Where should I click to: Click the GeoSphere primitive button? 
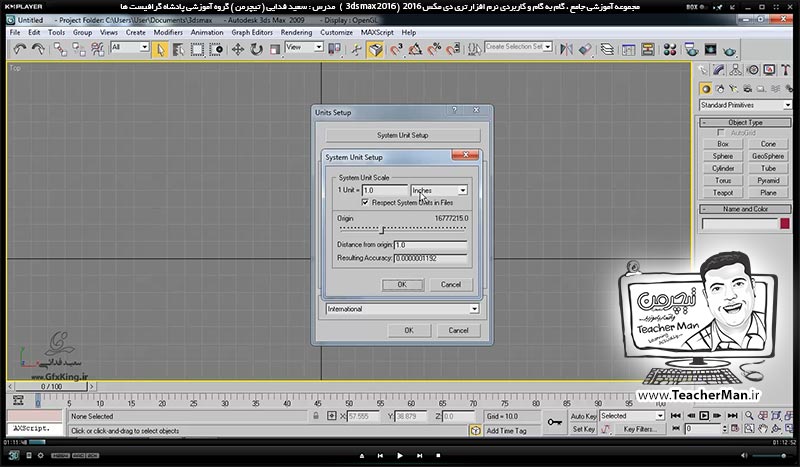pyautogui.click(x=768, y=156)
